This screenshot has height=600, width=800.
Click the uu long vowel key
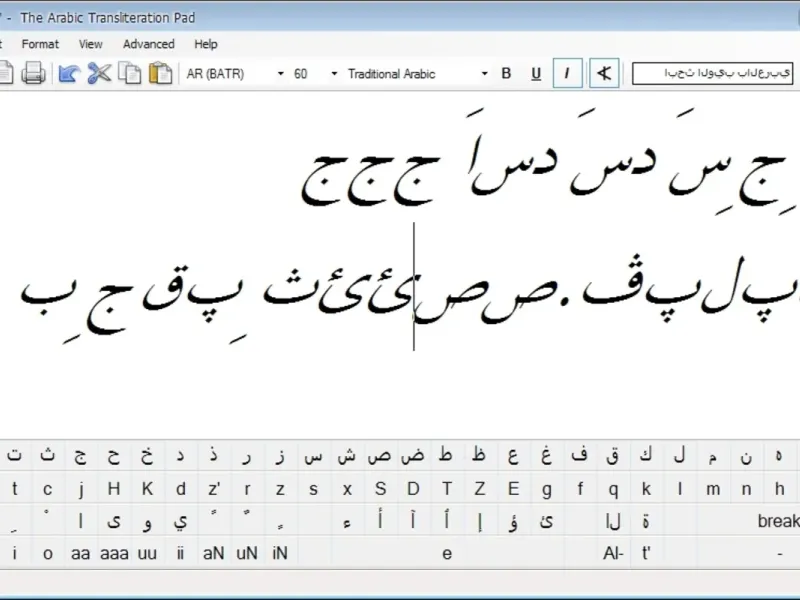147,554
